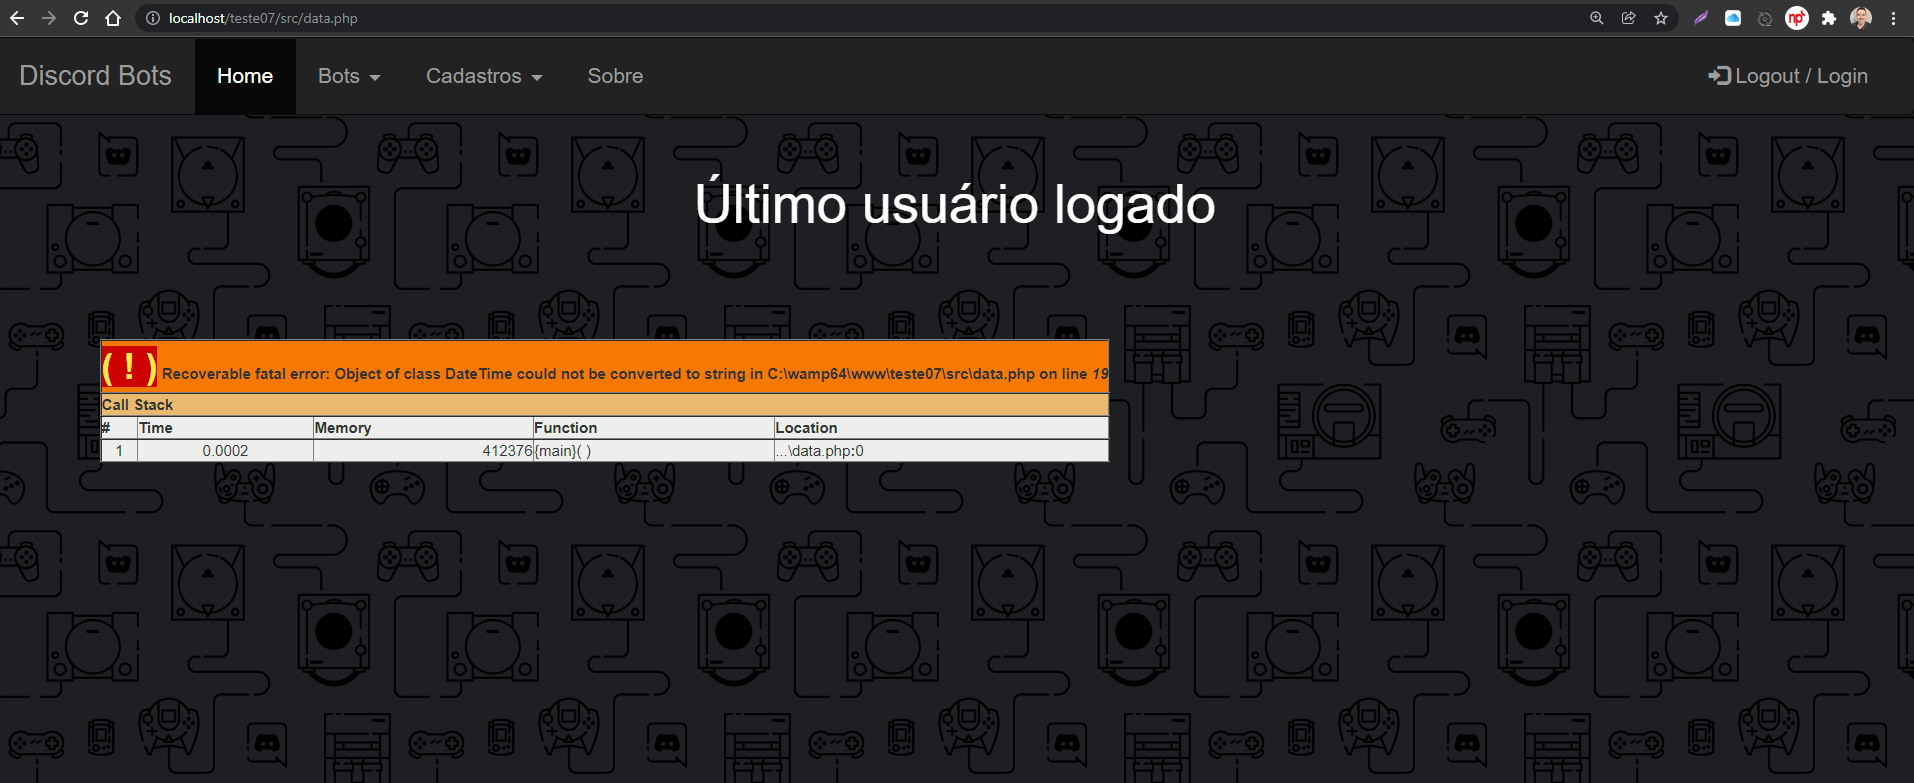
Task: Click the Discord Bots brand link
Action: [96, 76]
